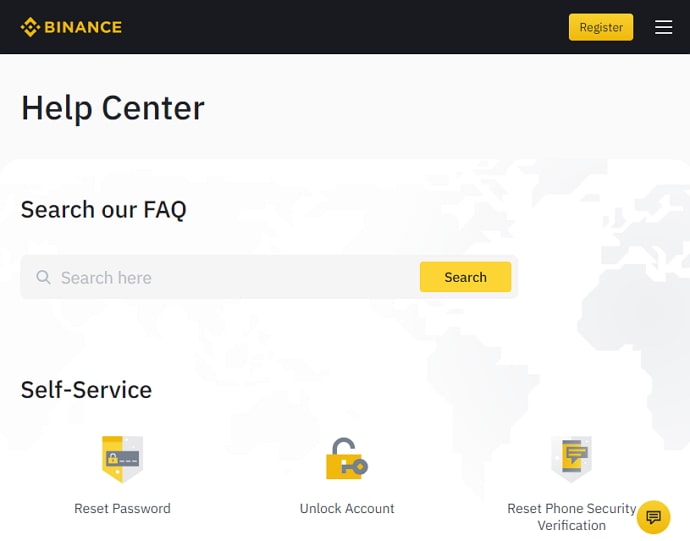Click the Unlock Account padlock icon
The width and height of the screenshot is (690, 541).
pos(347,459)
